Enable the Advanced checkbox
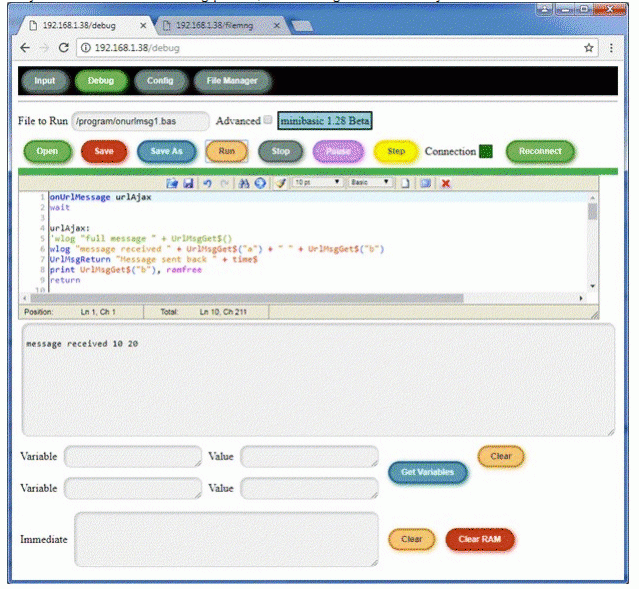This screenshot has width=639, height=589. 267,121
